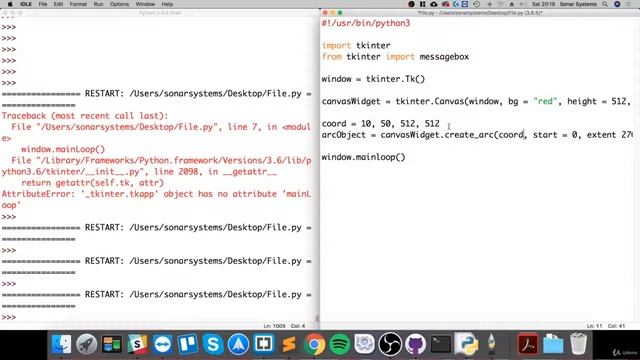Open Adobe Acrobat from the dock
The height and width of the screenshot is (360, 640).
point(528,344)
